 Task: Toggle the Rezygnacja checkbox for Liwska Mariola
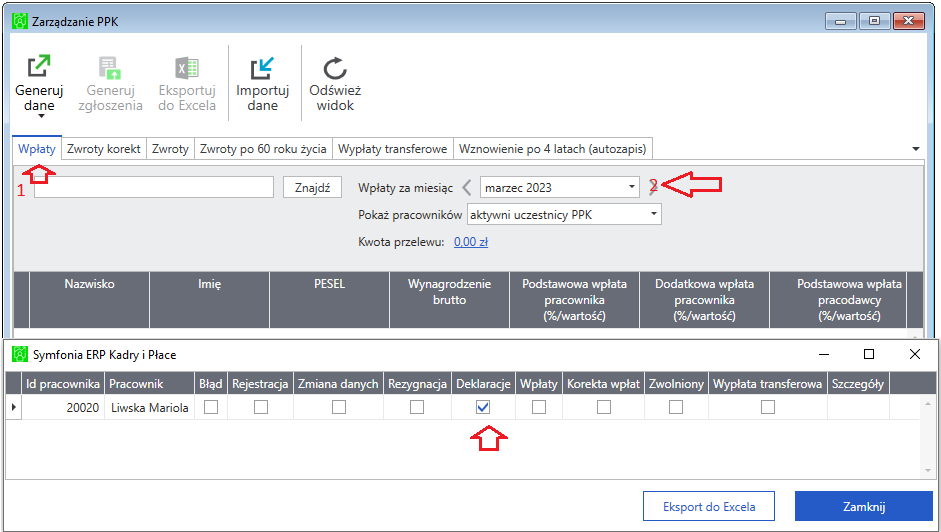point(416,407)
